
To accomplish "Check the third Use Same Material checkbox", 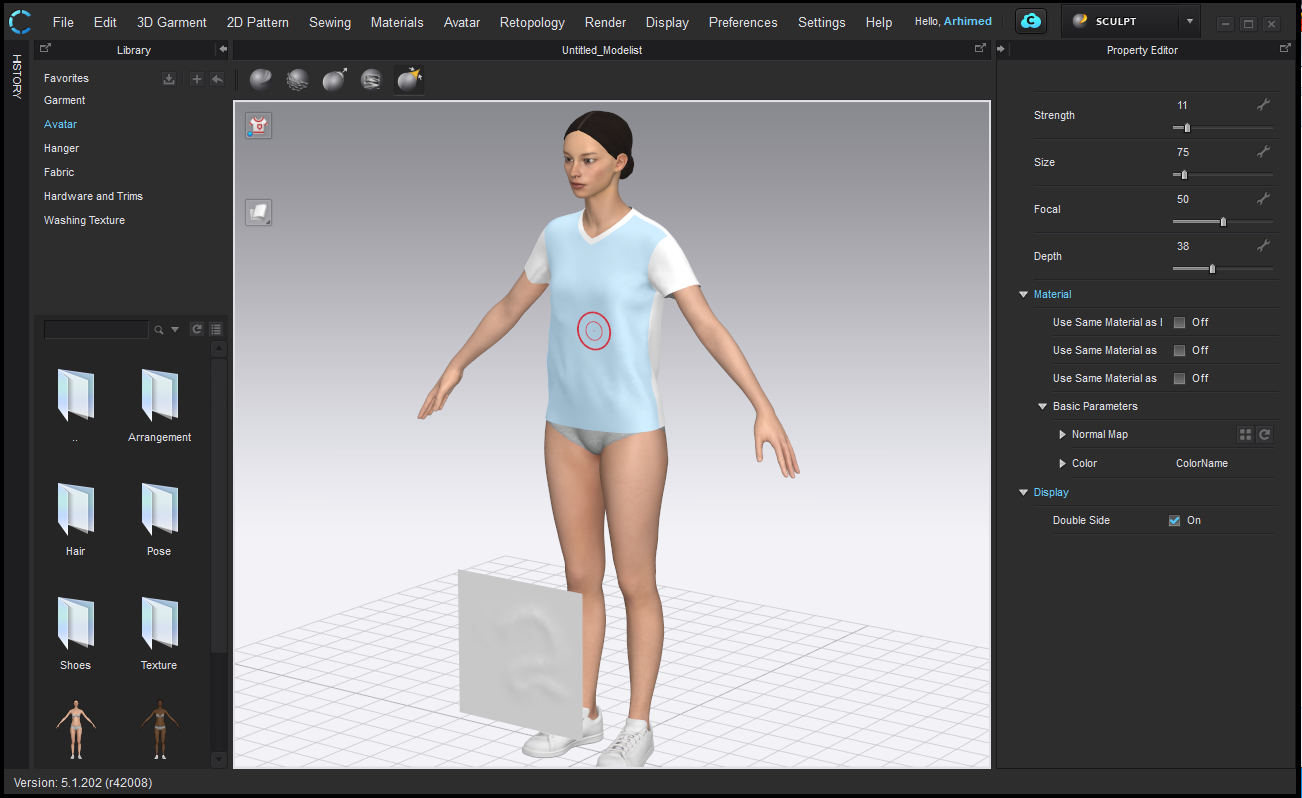I will coord(1179,379).
